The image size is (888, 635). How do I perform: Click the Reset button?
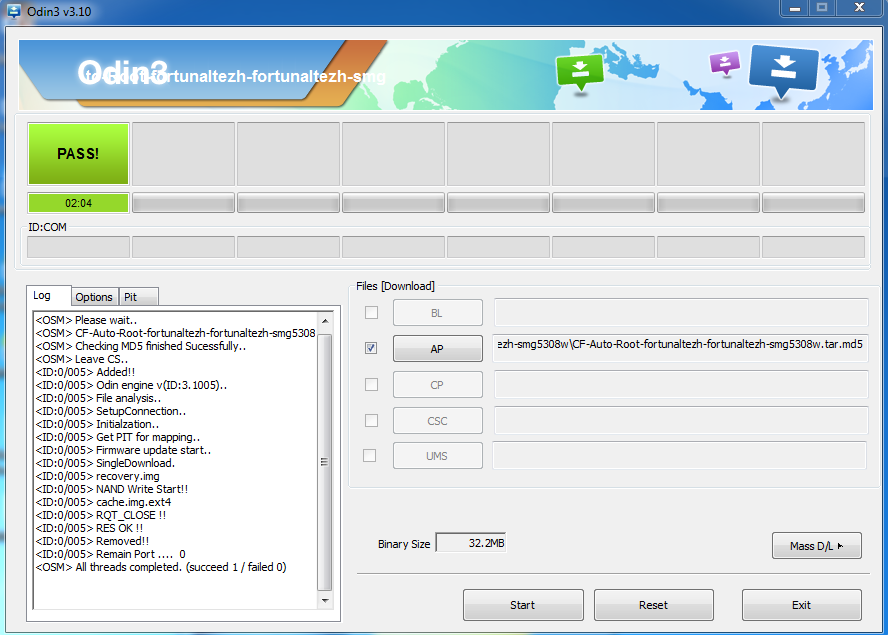tap(654, 604)
